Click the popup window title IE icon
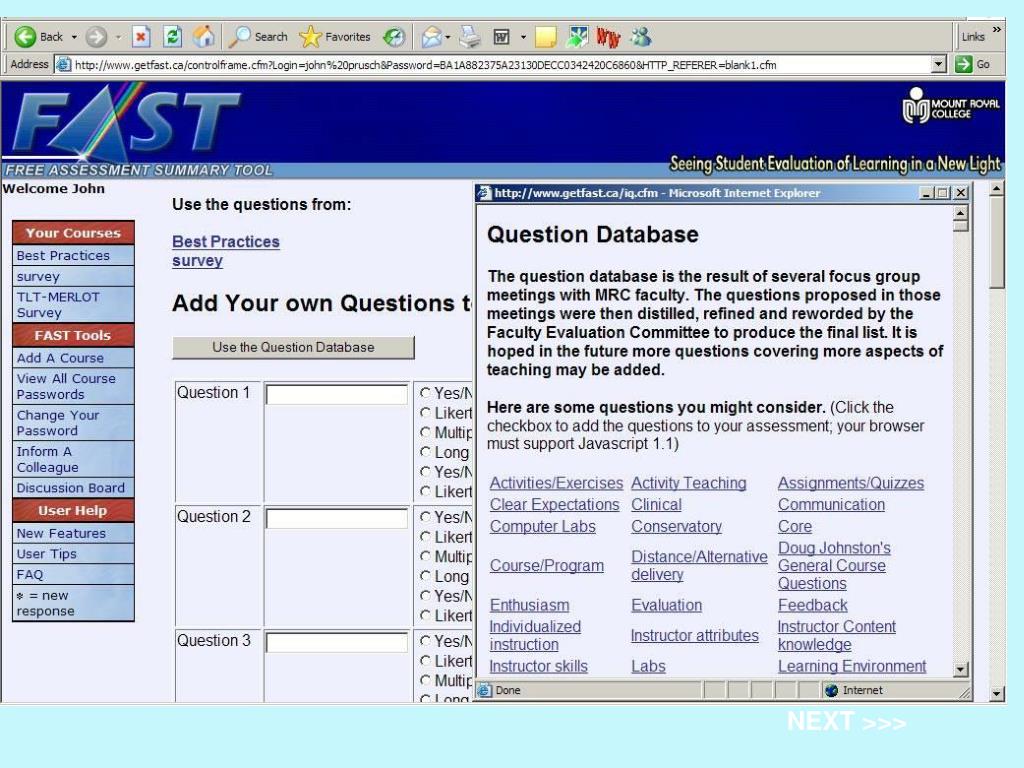The image size is (1024, 768). click(484, 193)
